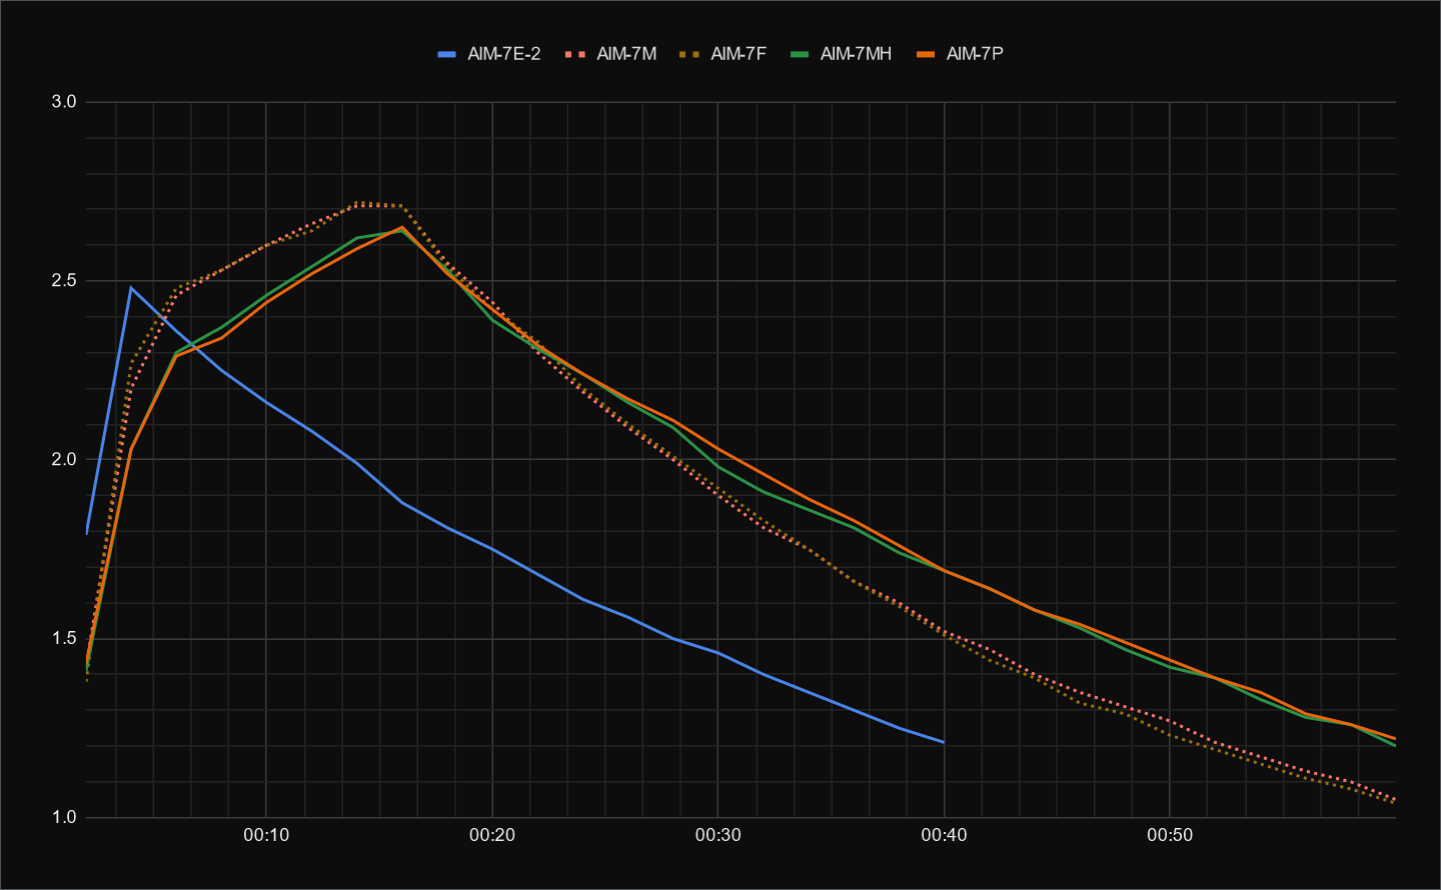Click the 00:40 x-axis time label
1441x890 pixels.
click(944, 835)
